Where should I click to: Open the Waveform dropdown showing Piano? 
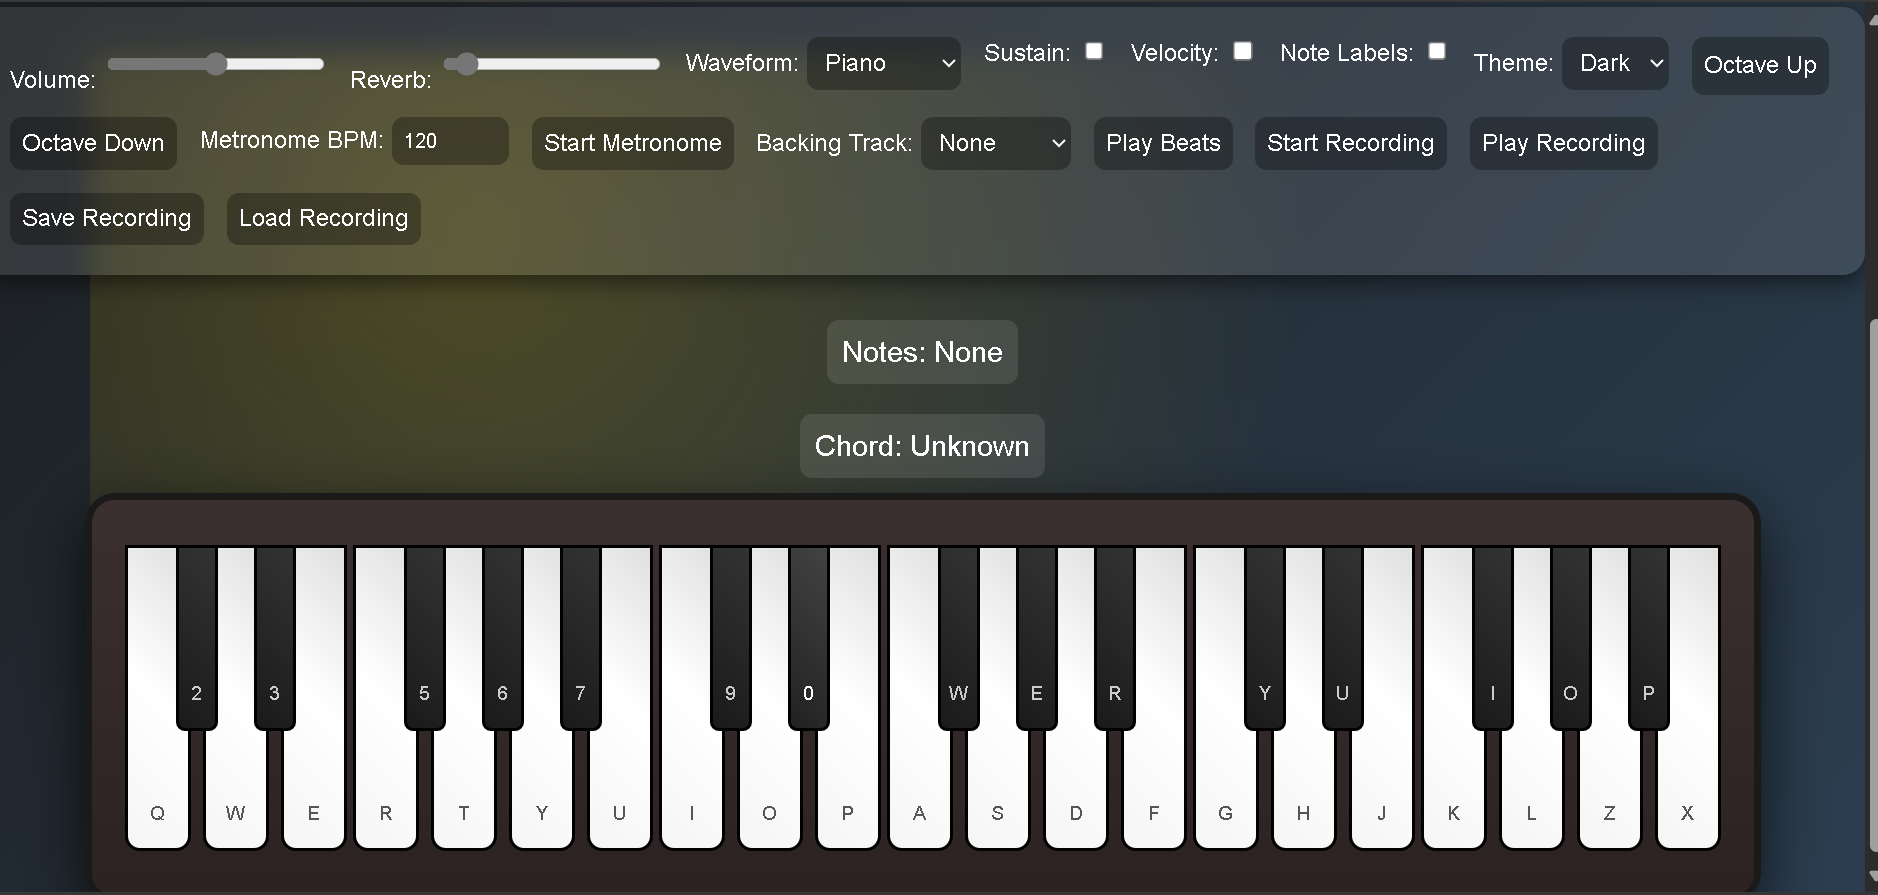(x=883, y=63)
